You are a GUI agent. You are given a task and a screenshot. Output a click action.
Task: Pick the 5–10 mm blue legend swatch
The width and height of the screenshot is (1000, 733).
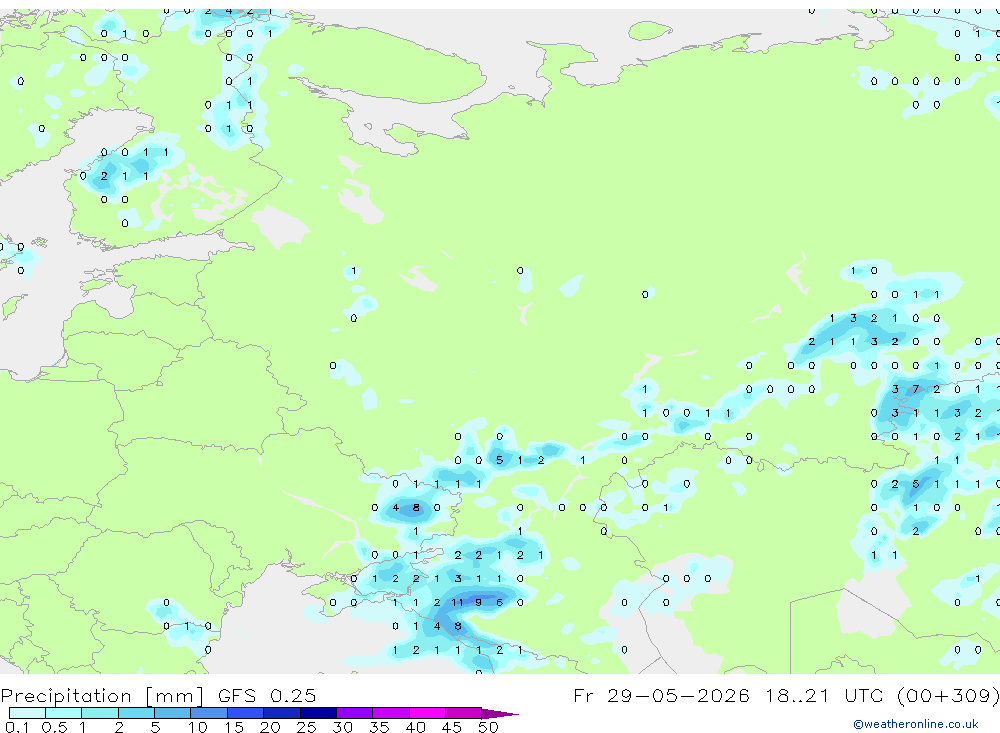pos(173,713)
